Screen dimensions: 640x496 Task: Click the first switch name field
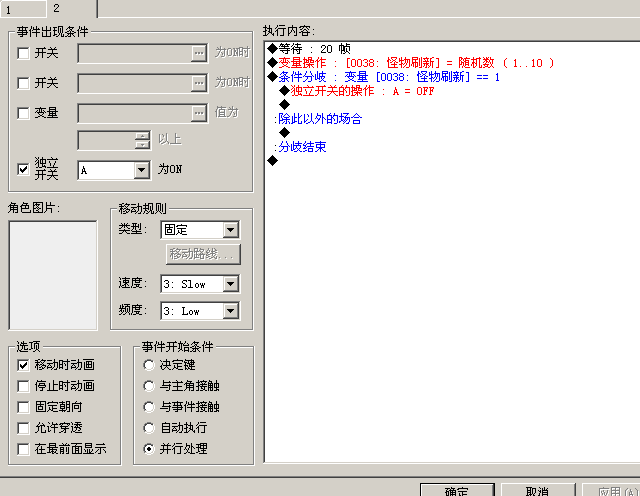pos(135,53)
